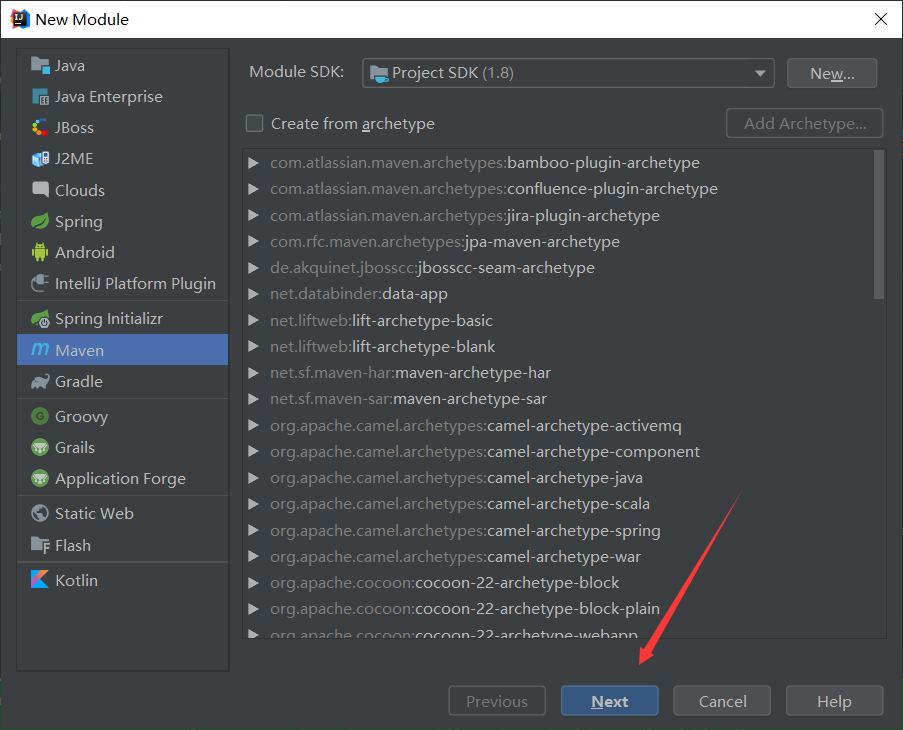
Task: Expand confluence-plugin-archetype entry
Action: [x=253, y=189]
